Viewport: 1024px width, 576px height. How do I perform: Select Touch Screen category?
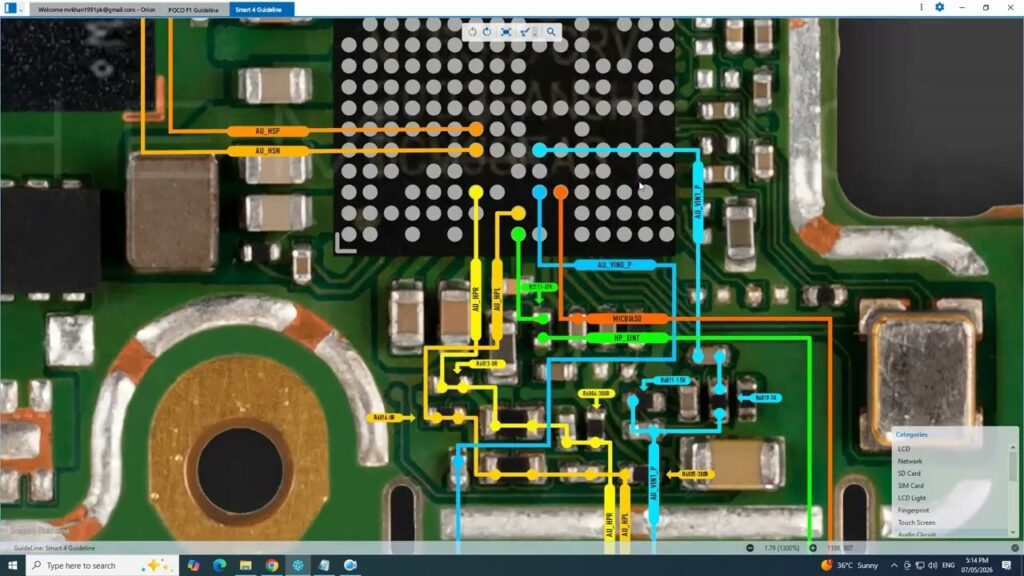(x=916, y=522)
